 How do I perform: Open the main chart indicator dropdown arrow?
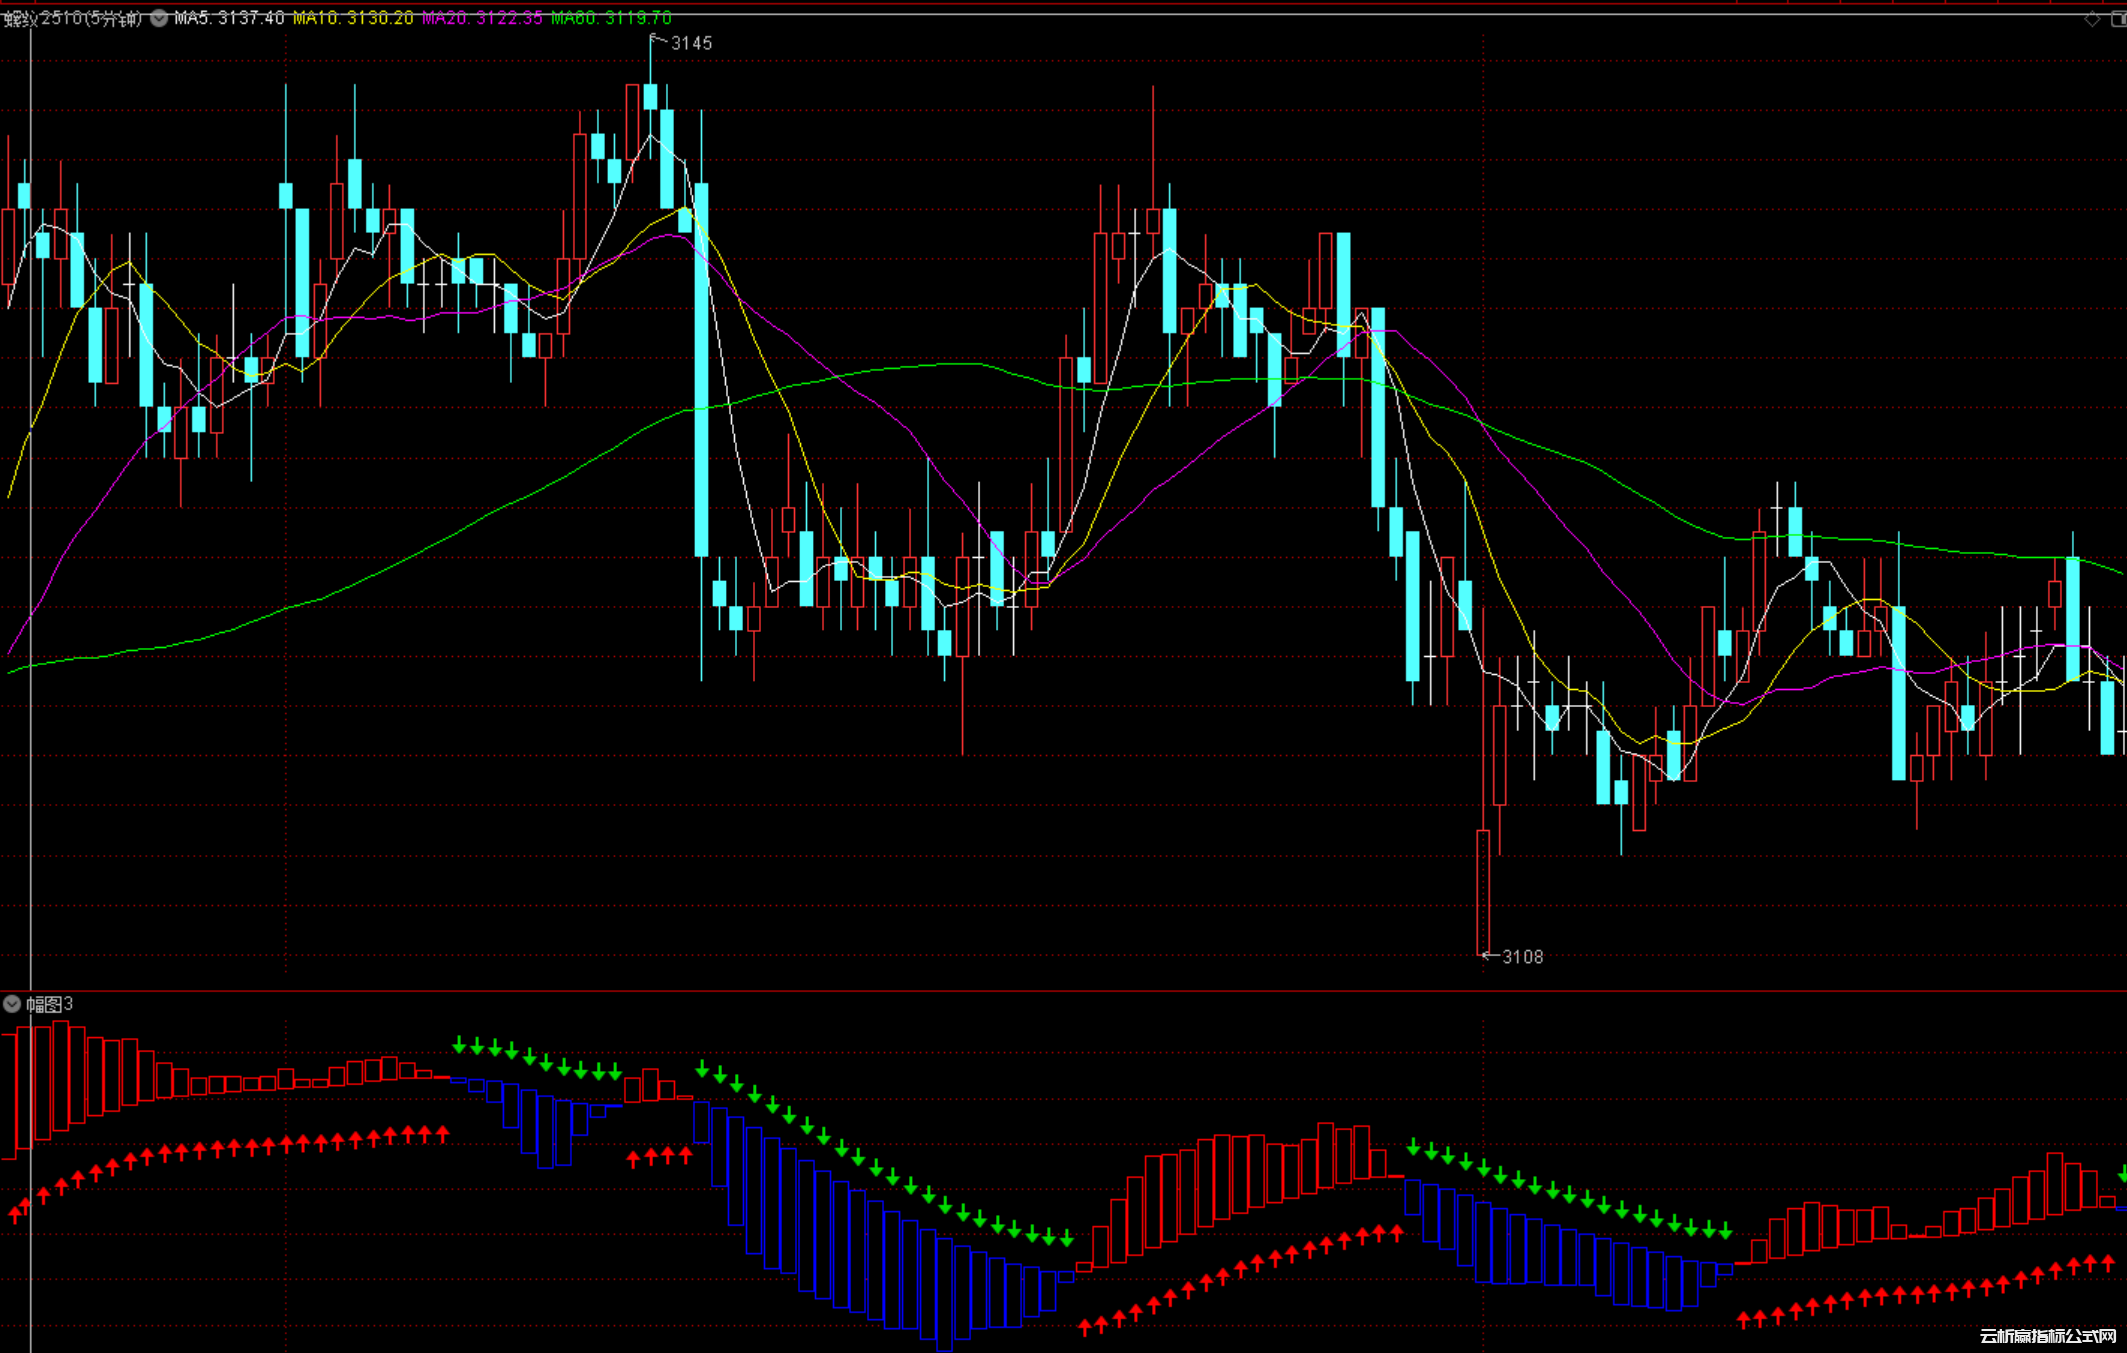[159, 18]
